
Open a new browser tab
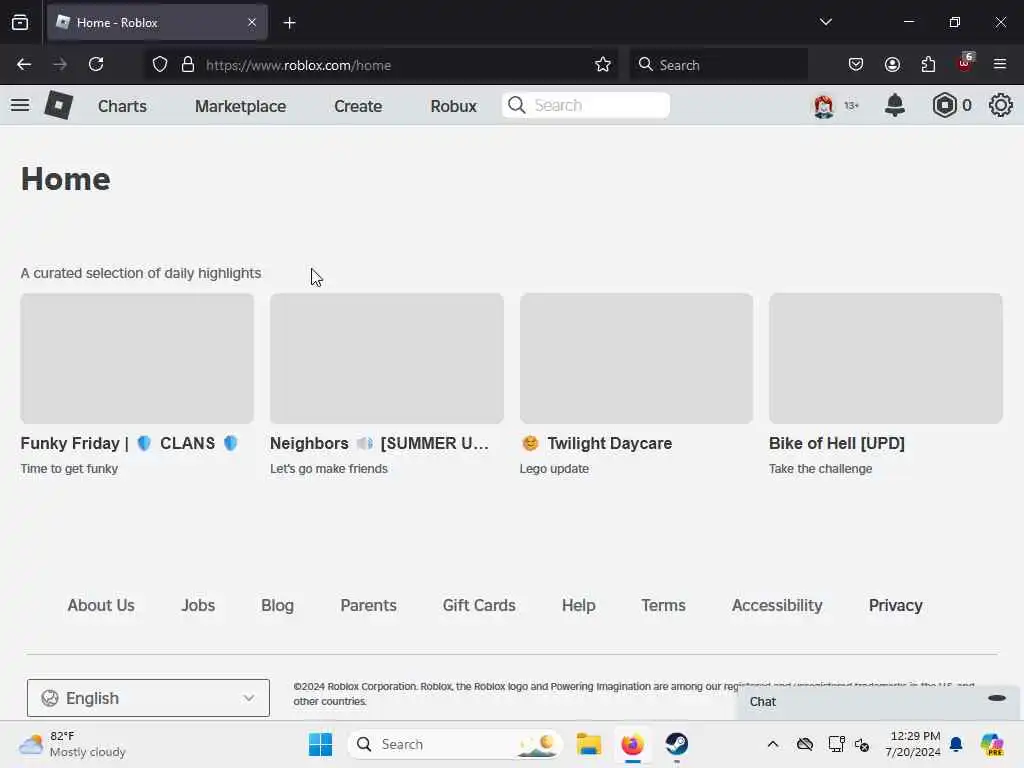pyautogui.click(x=289, y=23)
